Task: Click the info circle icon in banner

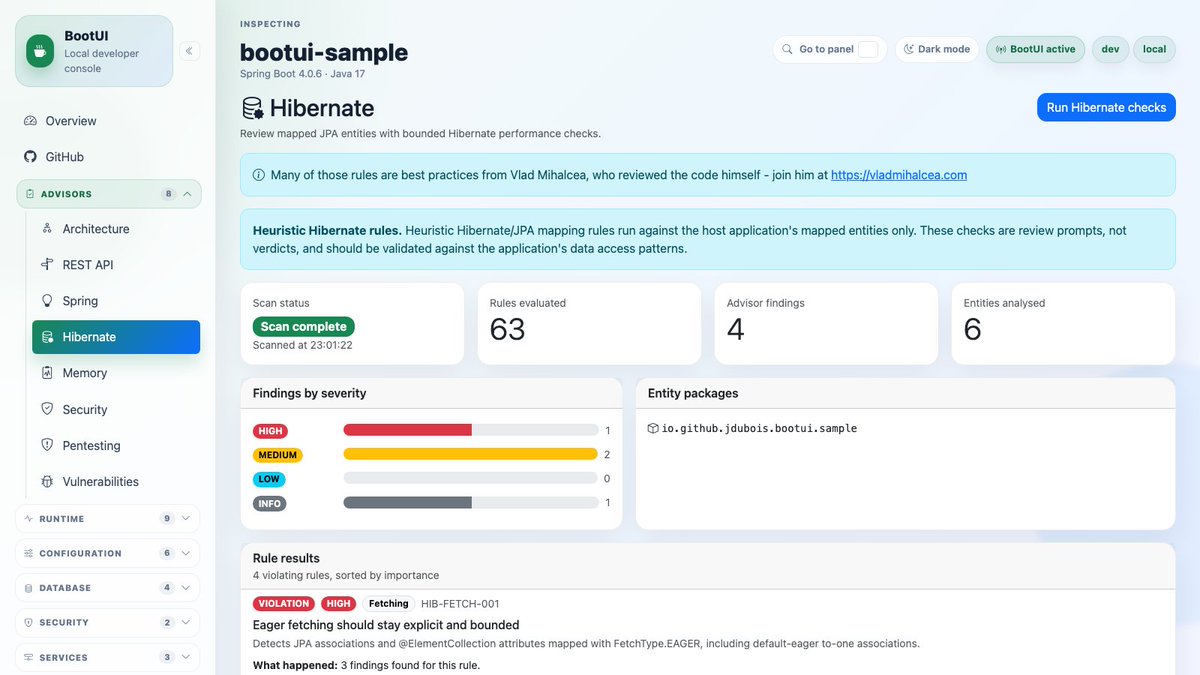Action: pos(258,175)
